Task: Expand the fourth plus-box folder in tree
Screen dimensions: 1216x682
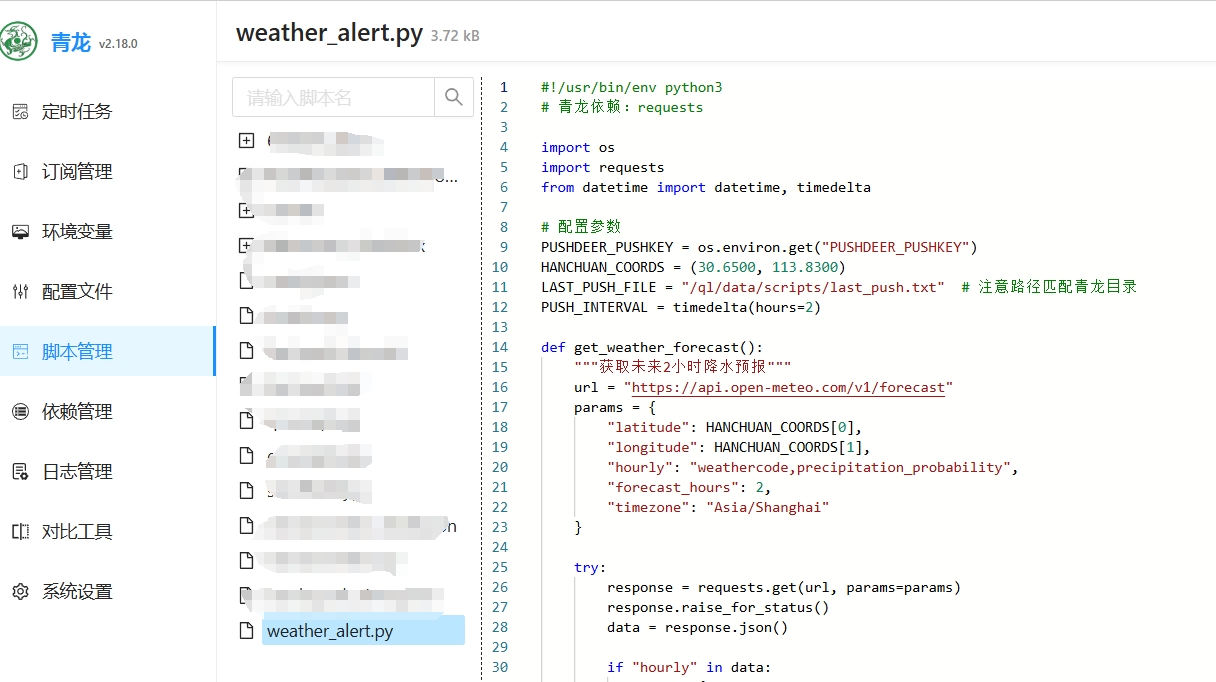Action: [x=246, y=245]
